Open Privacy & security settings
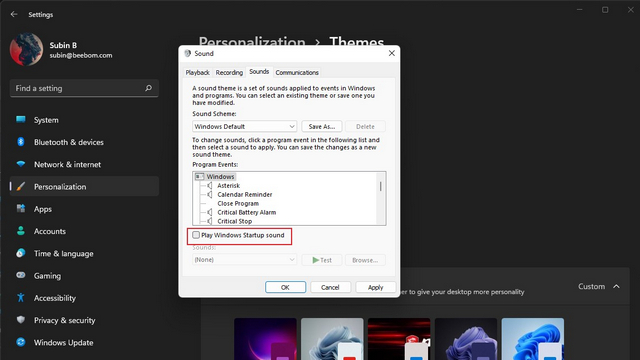Image resolution: width=640 pixels, height=360 pixels. click(x=84, y=320)
